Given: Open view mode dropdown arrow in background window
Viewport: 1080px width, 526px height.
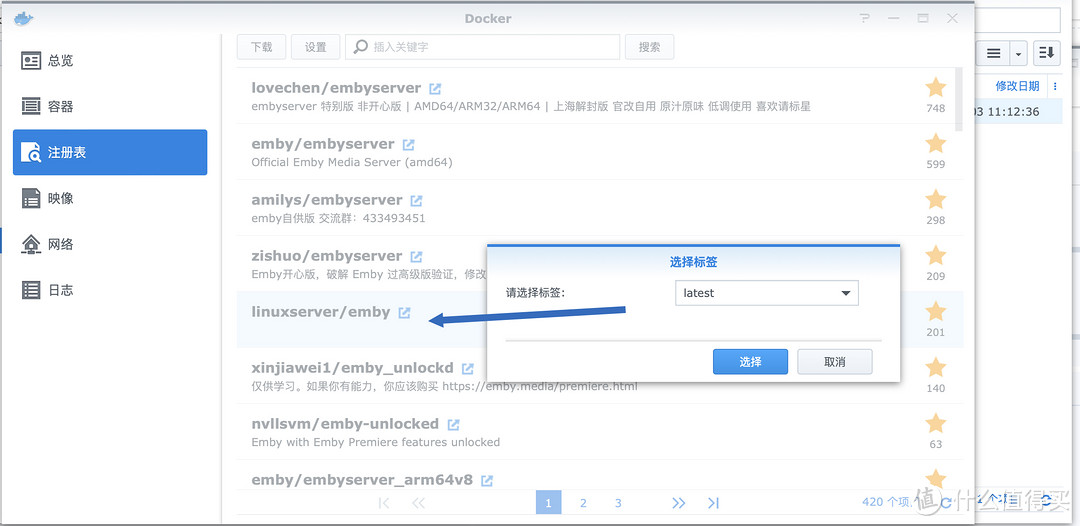Looking at the screenshot, I should tap(1018, 52).
